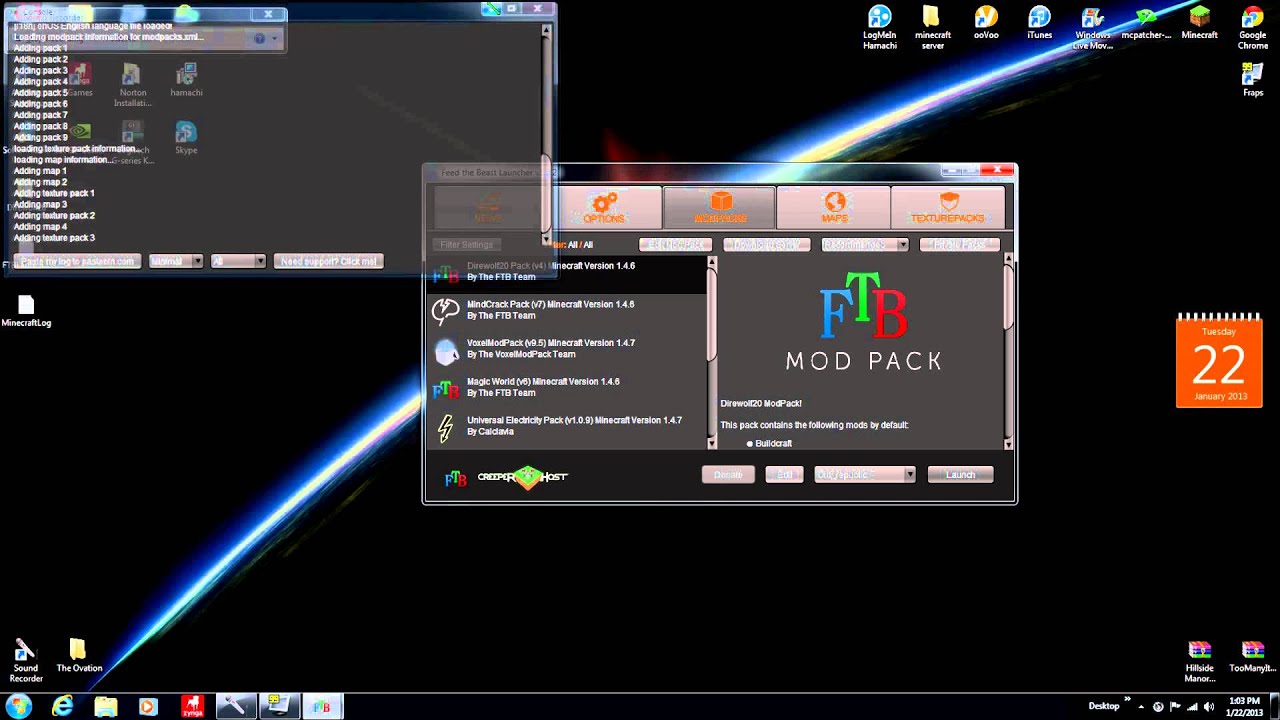The height and width of the screenshot is (720, 1280).
Task: Open the Maps tab
Action: 834,207
